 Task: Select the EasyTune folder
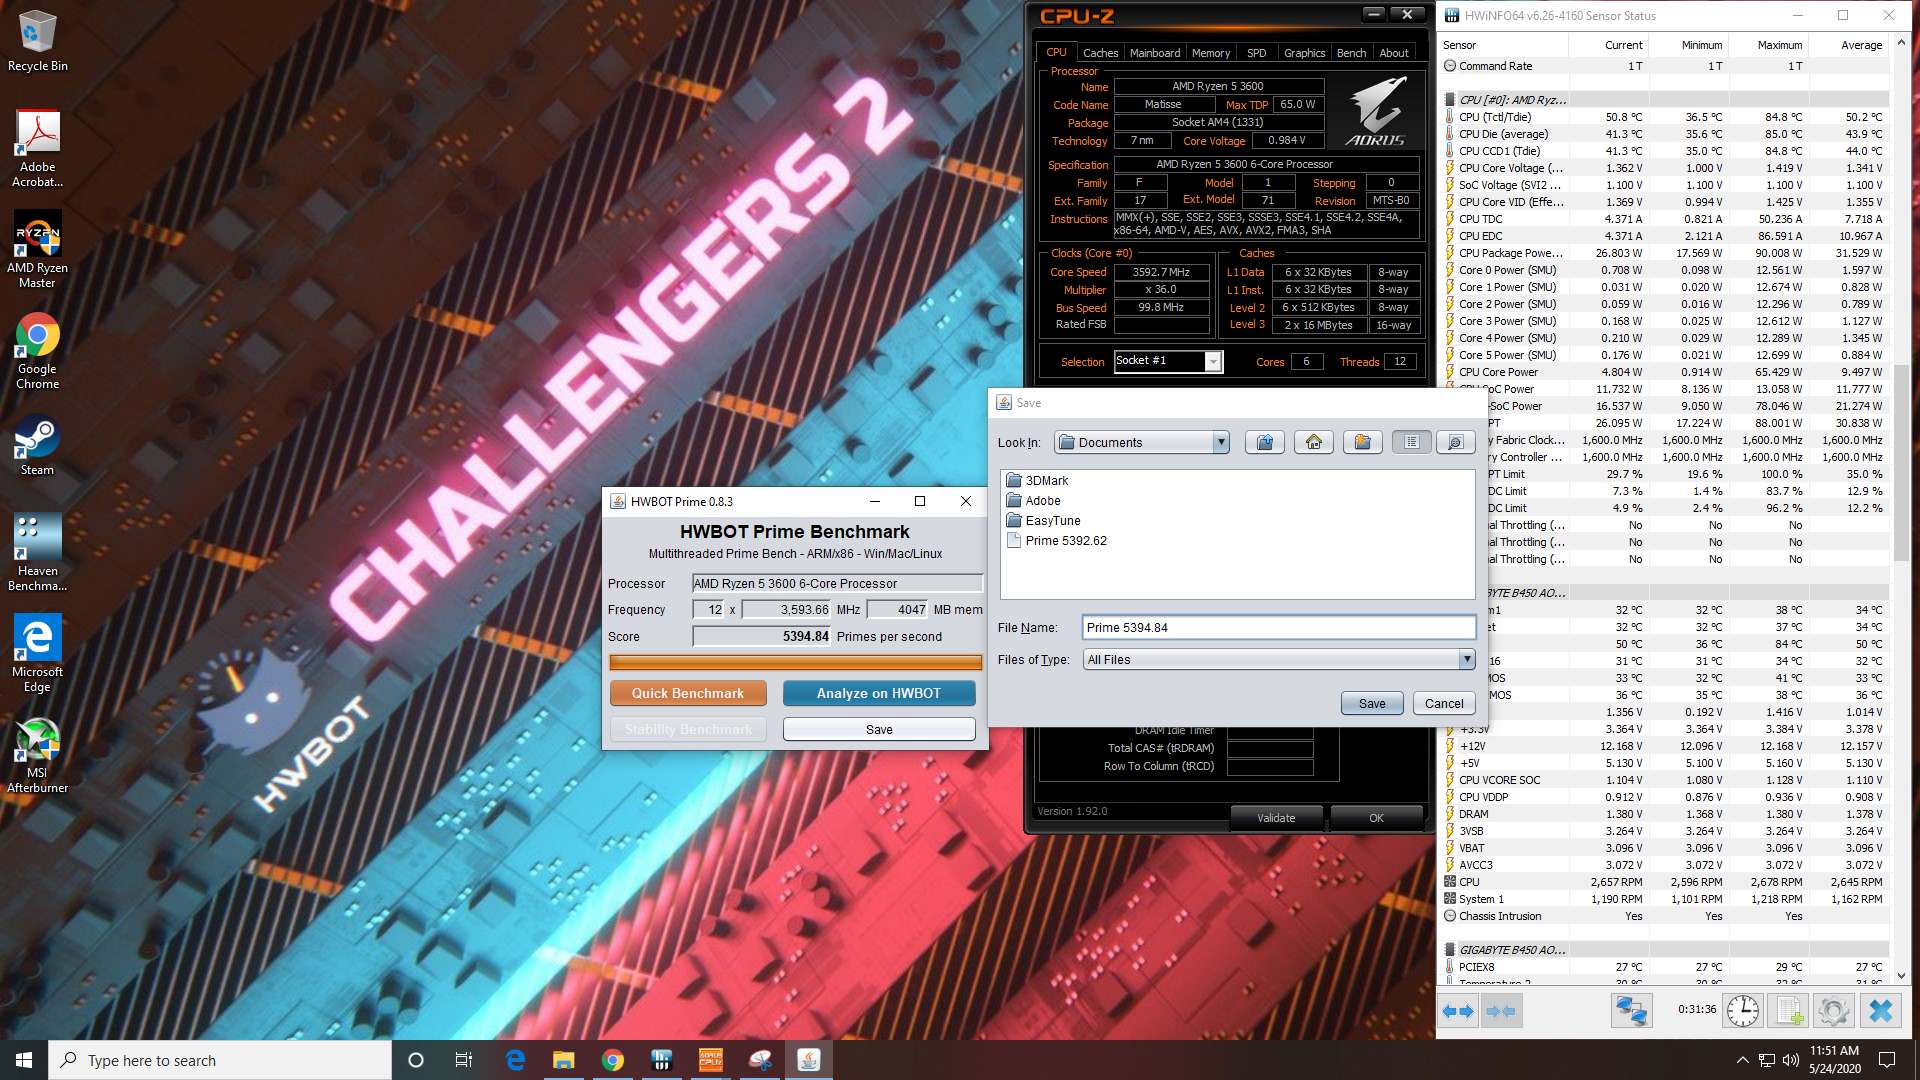tap(1043, 520)
